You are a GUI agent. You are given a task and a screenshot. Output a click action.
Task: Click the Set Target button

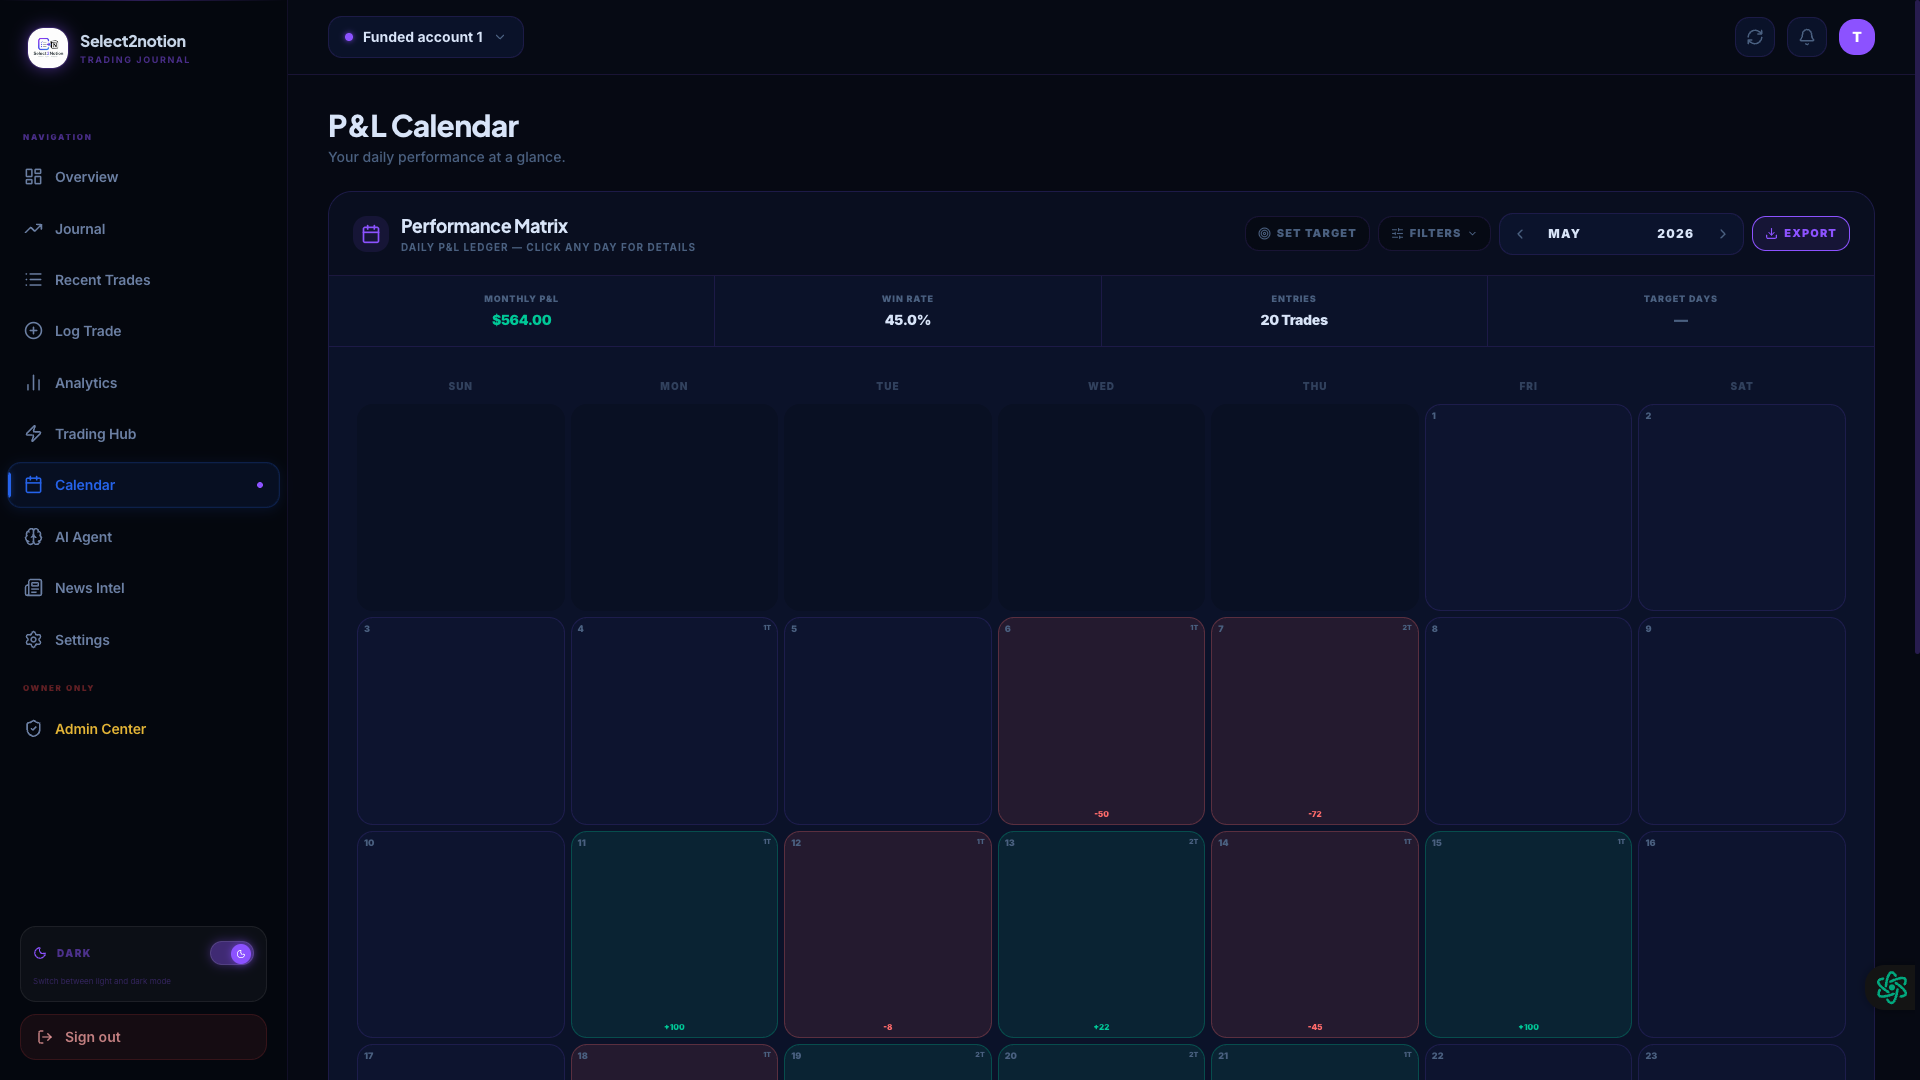[x=1307, y=234]
